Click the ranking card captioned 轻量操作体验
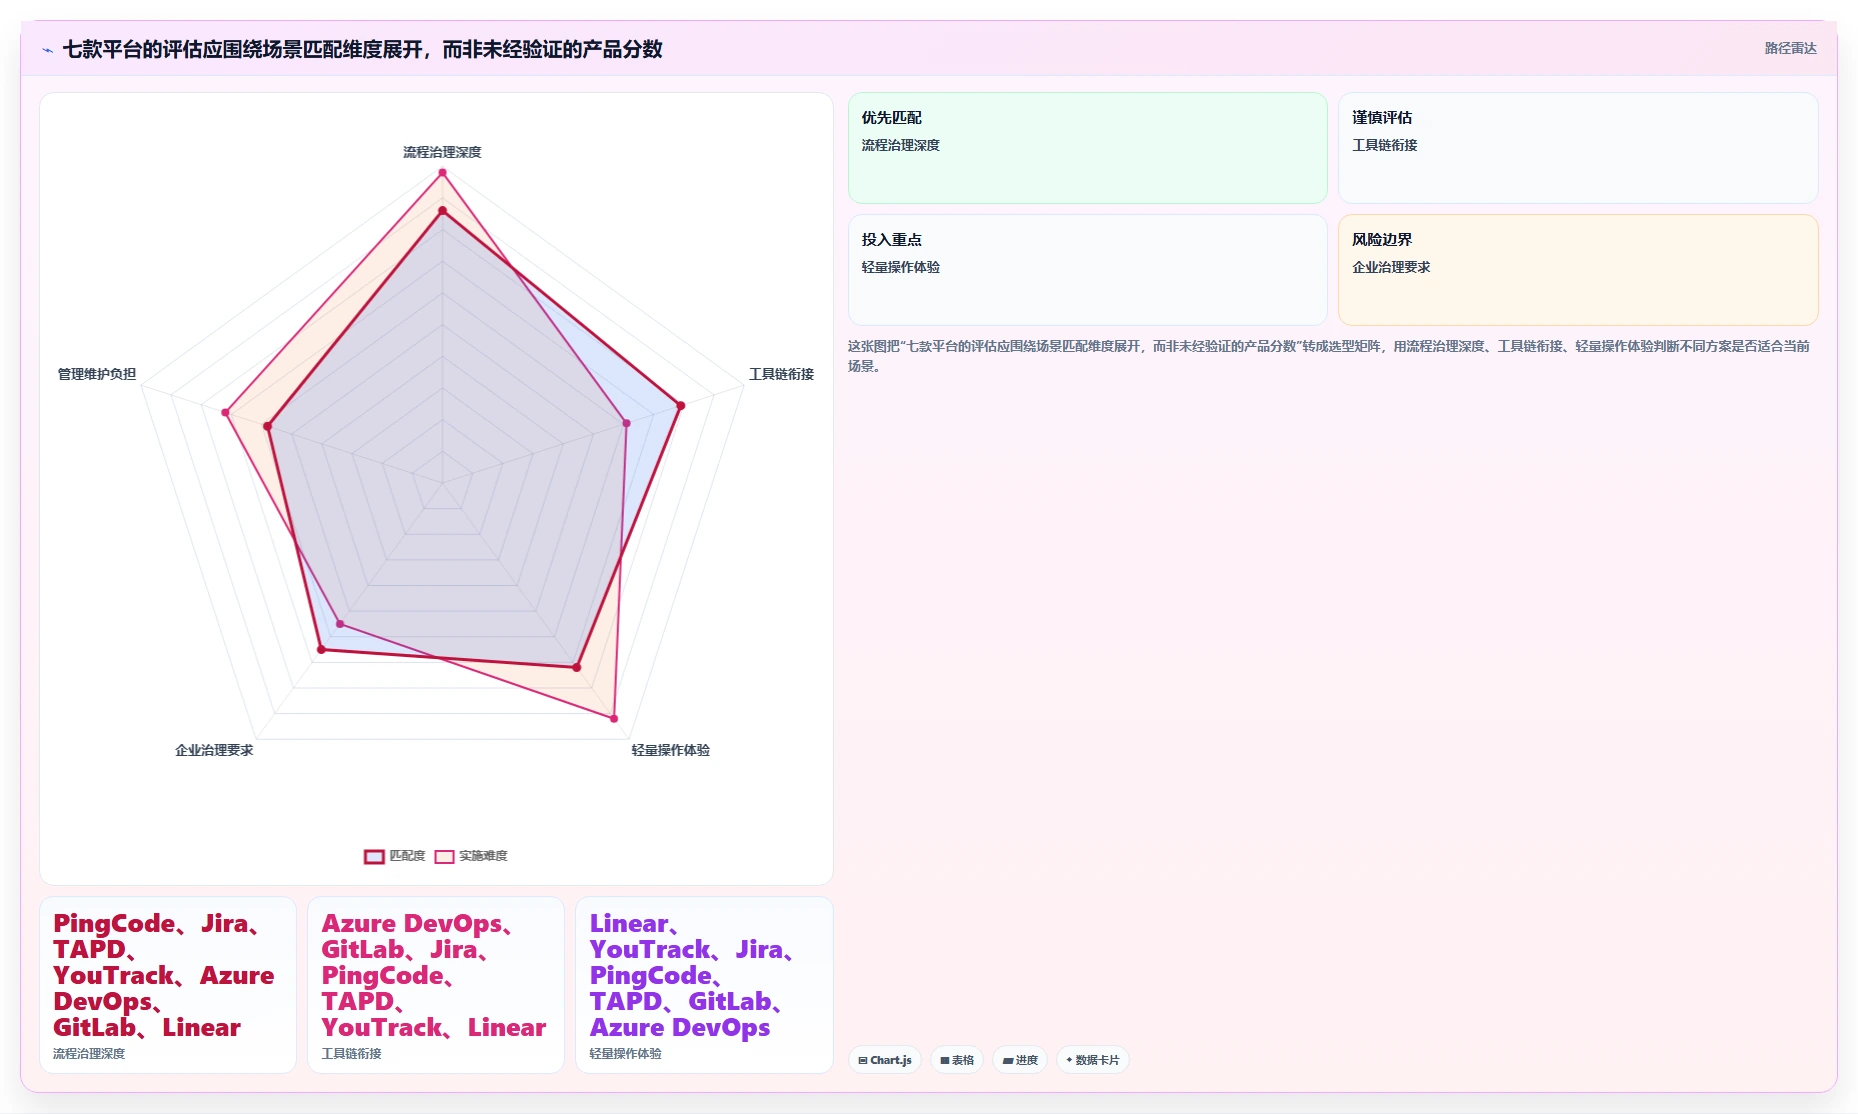 [704, 985]
